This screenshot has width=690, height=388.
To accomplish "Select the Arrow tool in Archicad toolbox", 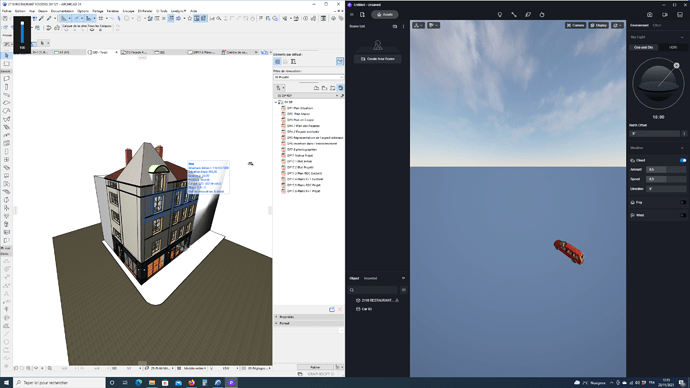I will (7, 55).
